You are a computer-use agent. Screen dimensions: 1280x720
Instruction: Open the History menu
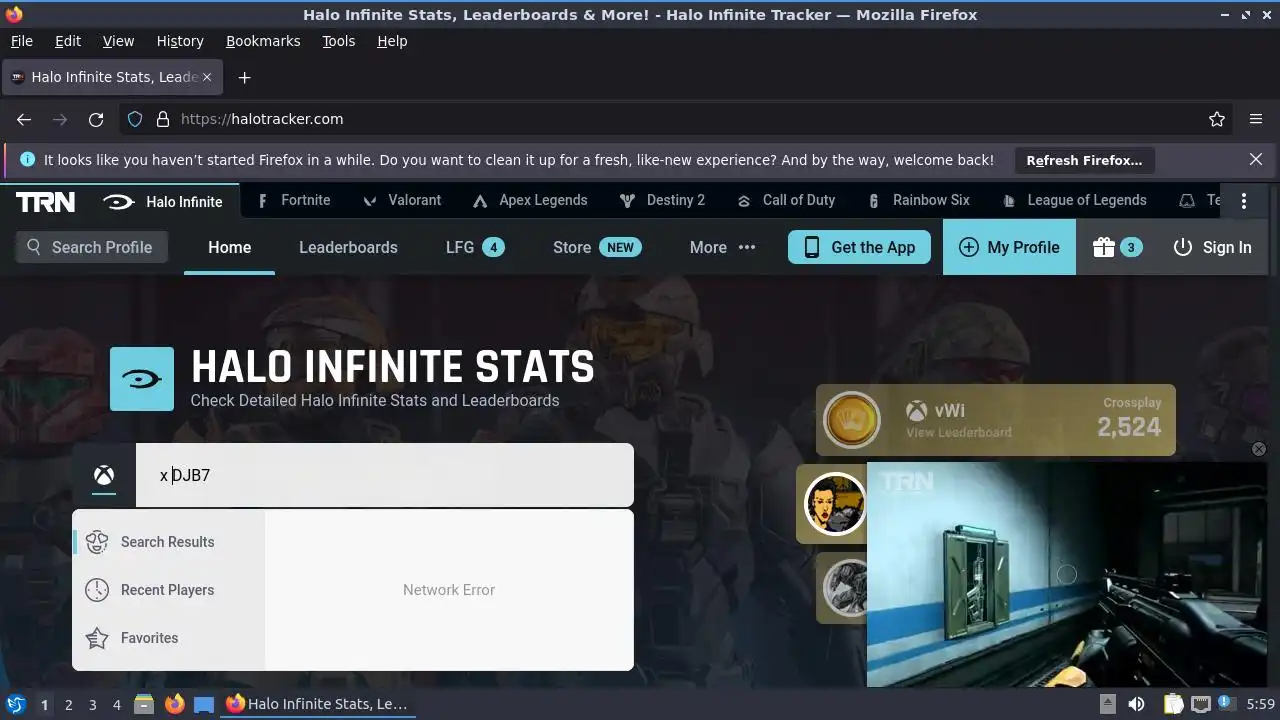coord(180,41)
